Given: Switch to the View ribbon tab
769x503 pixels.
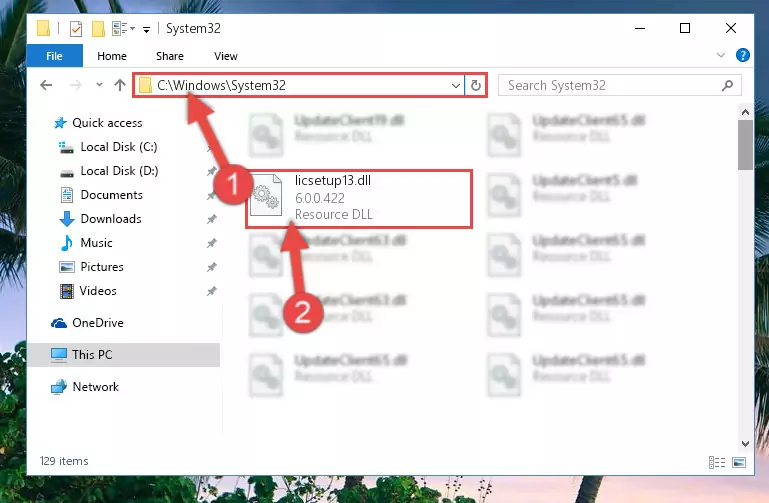Looking at the screenshot, I should (x=226, y=56).
